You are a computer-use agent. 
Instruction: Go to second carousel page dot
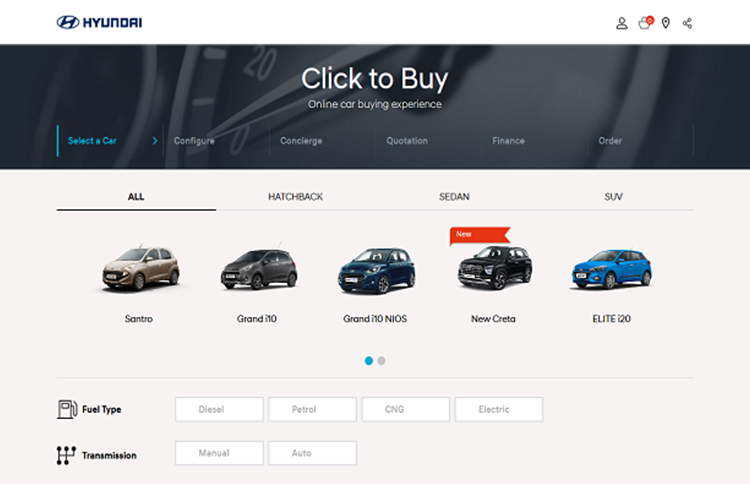pyautogui.click(x=381, y=361)
